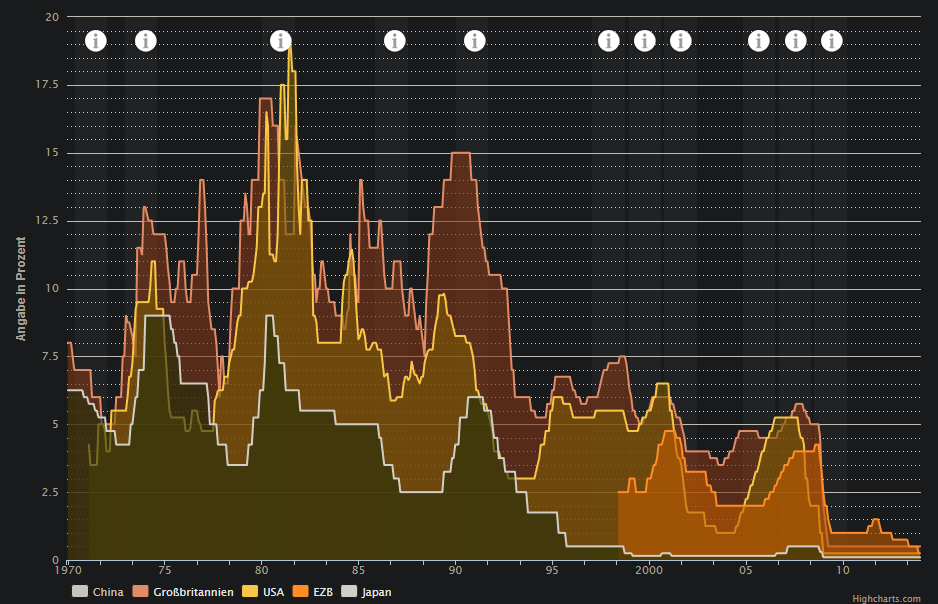
Task: Click the info marker just before year 10
Action: click(832, 41)
